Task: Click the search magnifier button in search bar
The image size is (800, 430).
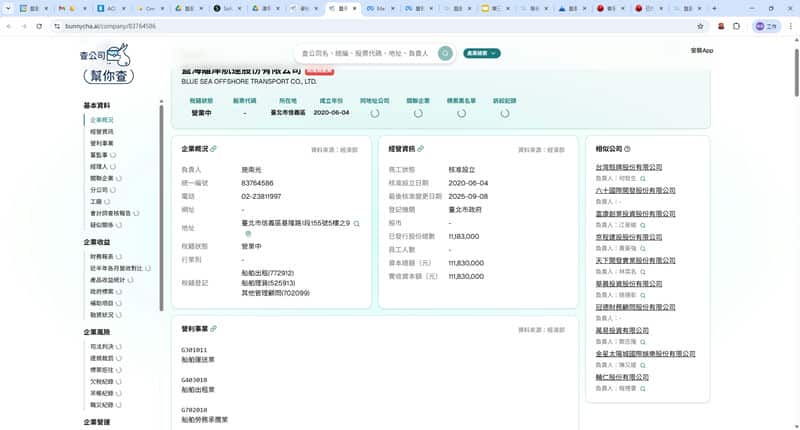Action: [445, 53]
